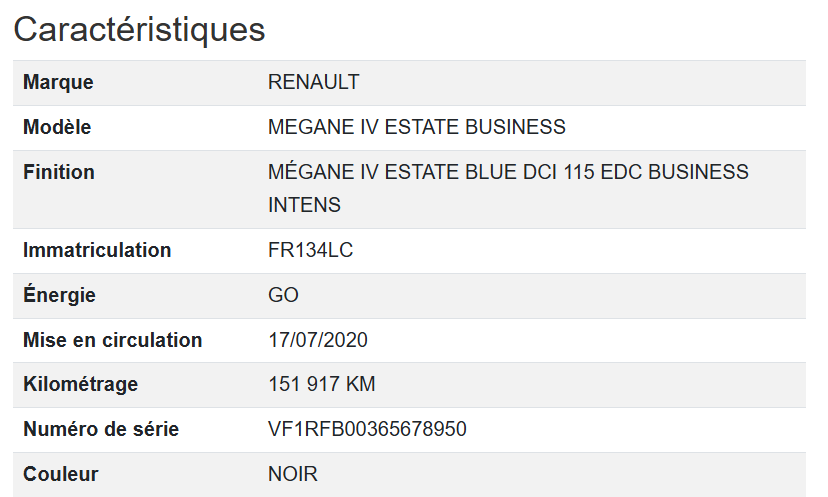Select the 17/07/2020 date value
The image size is (828, 497).
[x=318, y=340]
